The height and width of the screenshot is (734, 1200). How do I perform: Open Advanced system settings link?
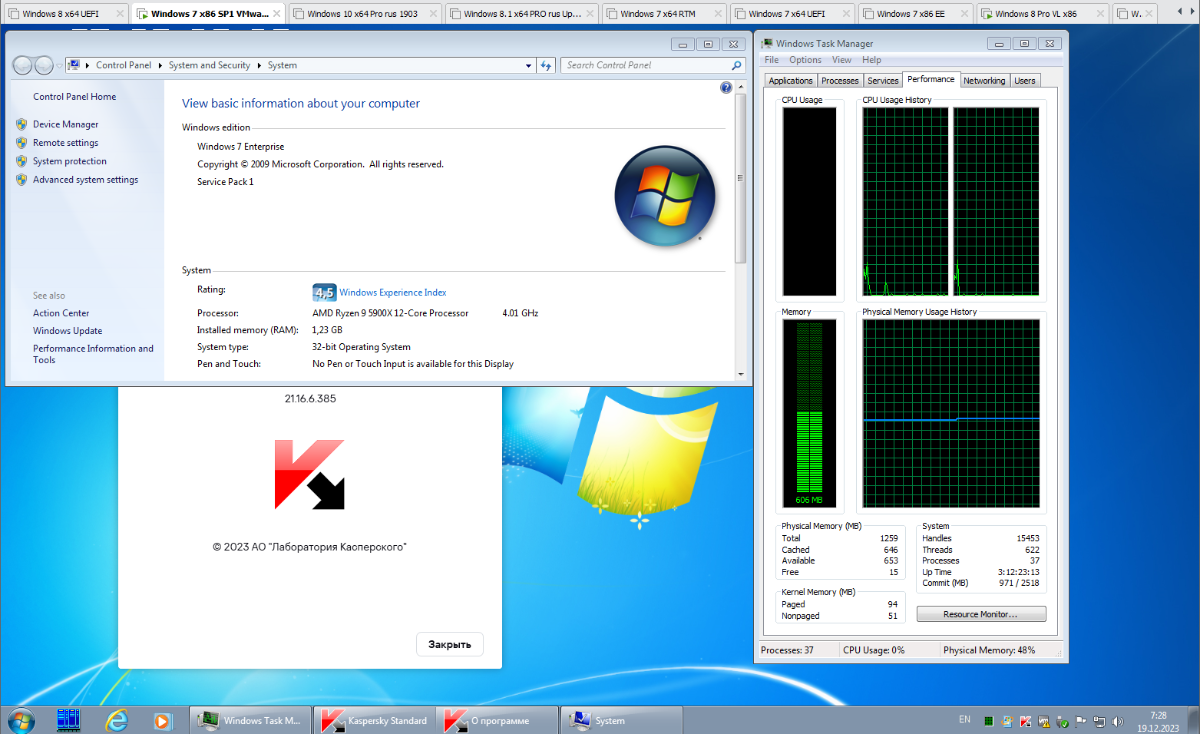click(x=86, y=180)
